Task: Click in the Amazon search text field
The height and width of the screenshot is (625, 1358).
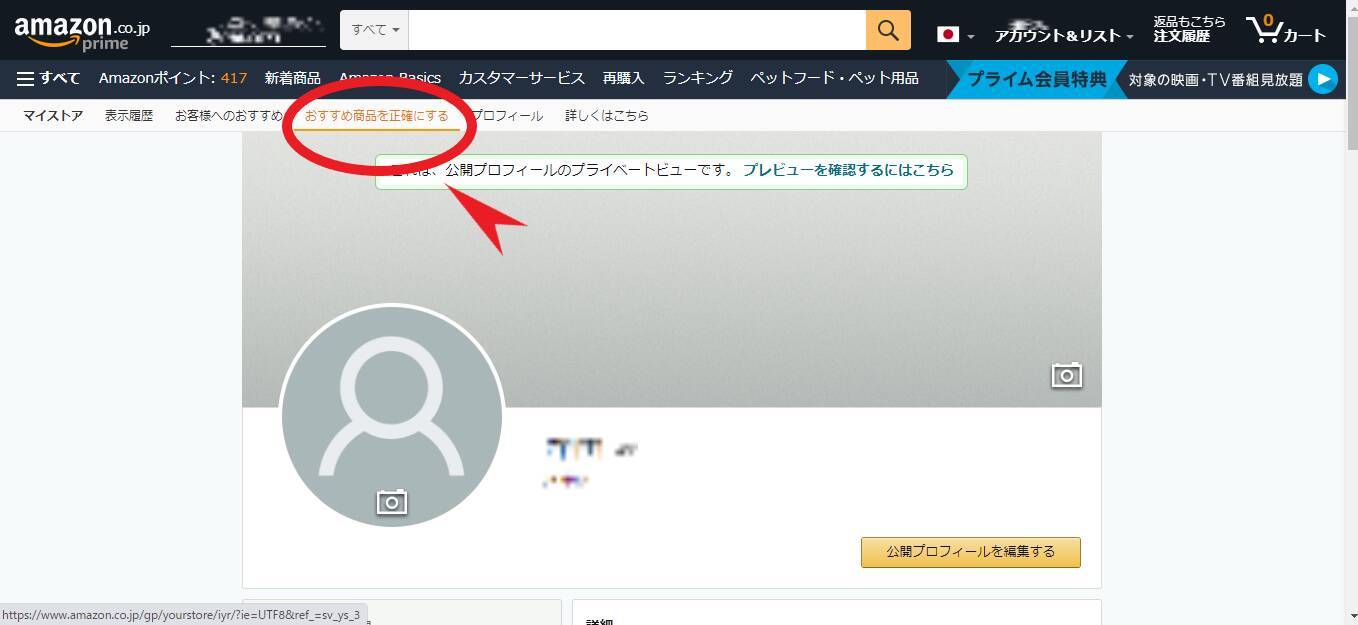Action: (x=636, y=30)
